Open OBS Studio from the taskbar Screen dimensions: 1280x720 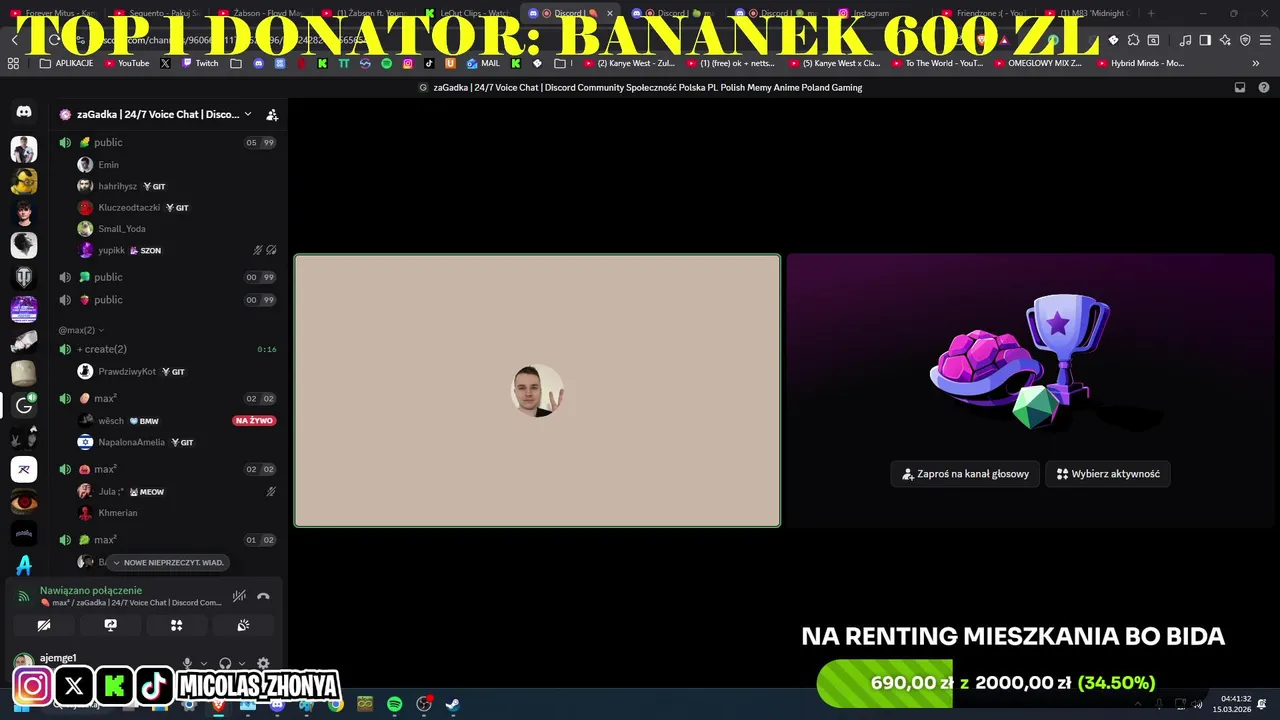click(423, 705)
